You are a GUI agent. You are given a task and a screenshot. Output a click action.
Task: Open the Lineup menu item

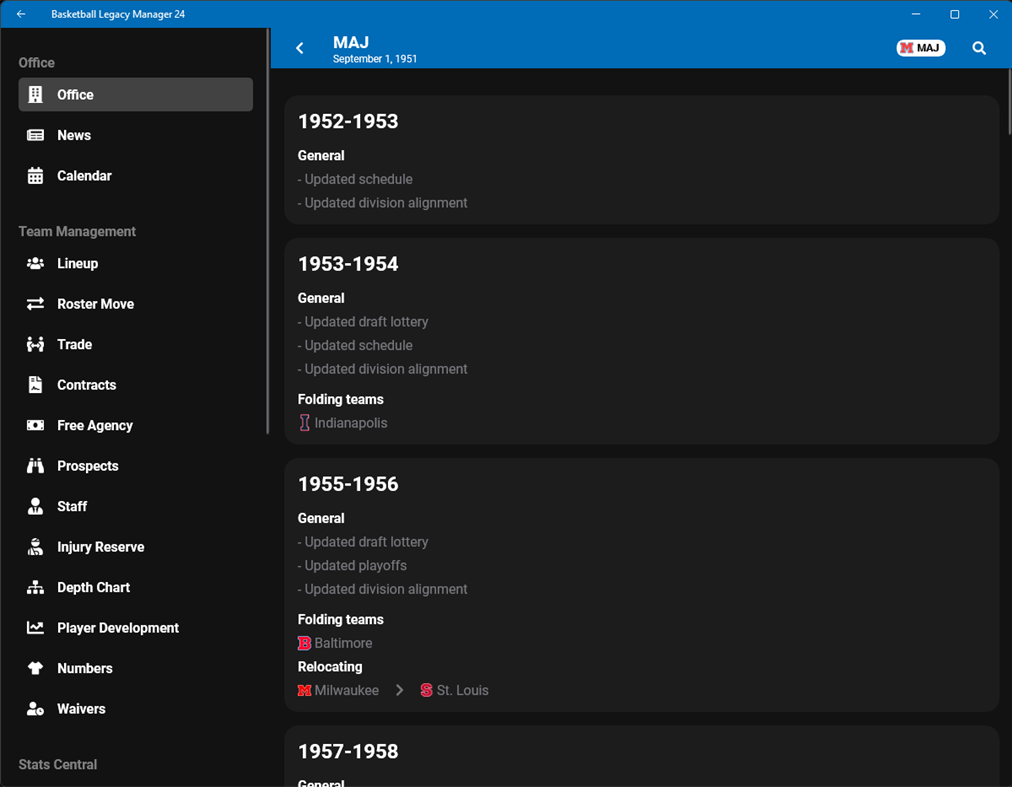click(x=136, y=263)
